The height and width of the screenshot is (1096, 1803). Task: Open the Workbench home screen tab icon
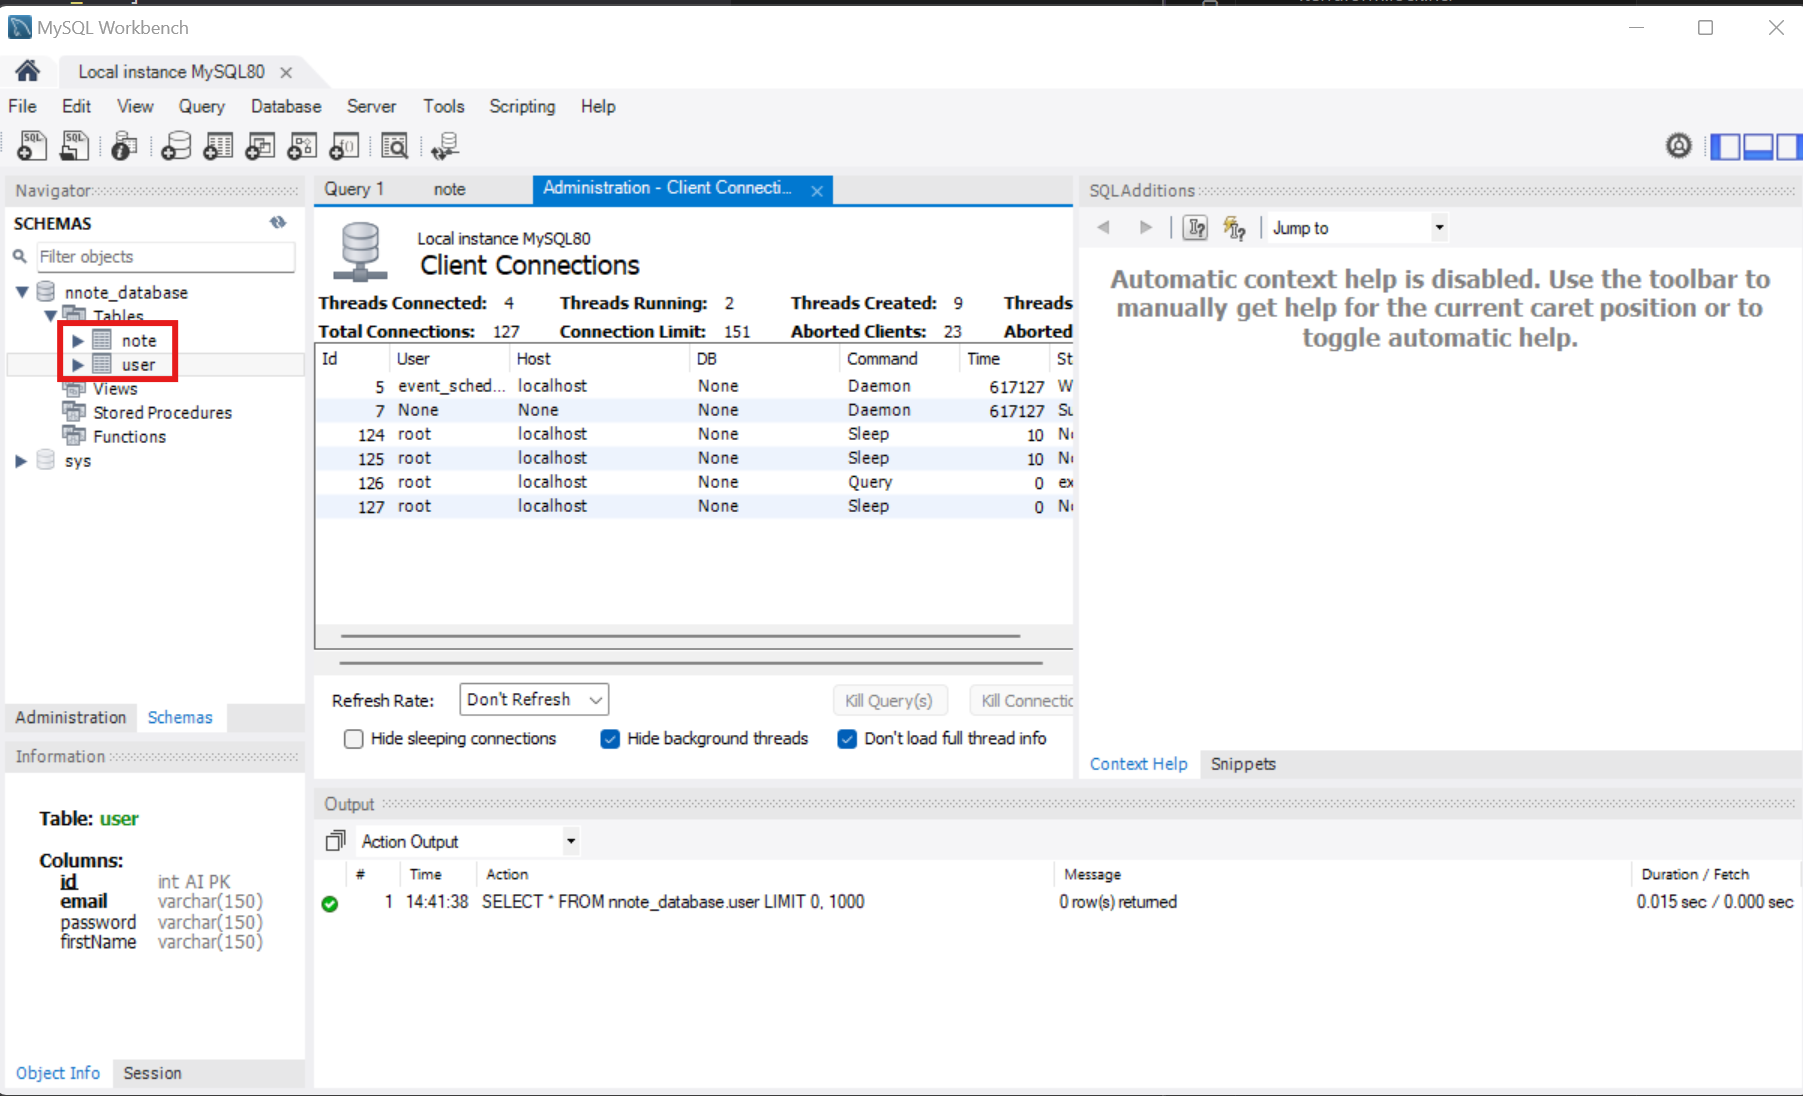coord(27,71)
